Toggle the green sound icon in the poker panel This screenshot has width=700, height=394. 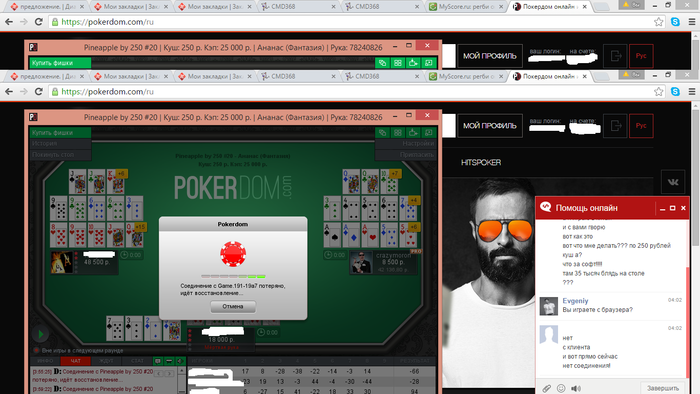(180, 361)
